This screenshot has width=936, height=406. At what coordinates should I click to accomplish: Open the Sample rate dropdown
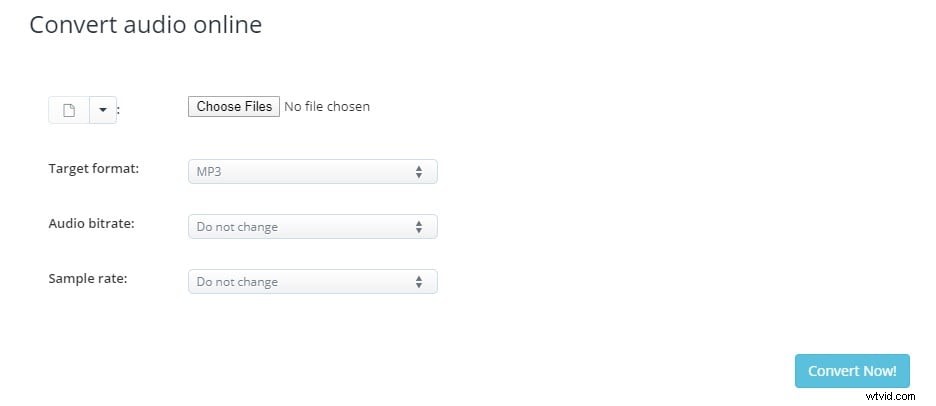[x=312, y=282]
